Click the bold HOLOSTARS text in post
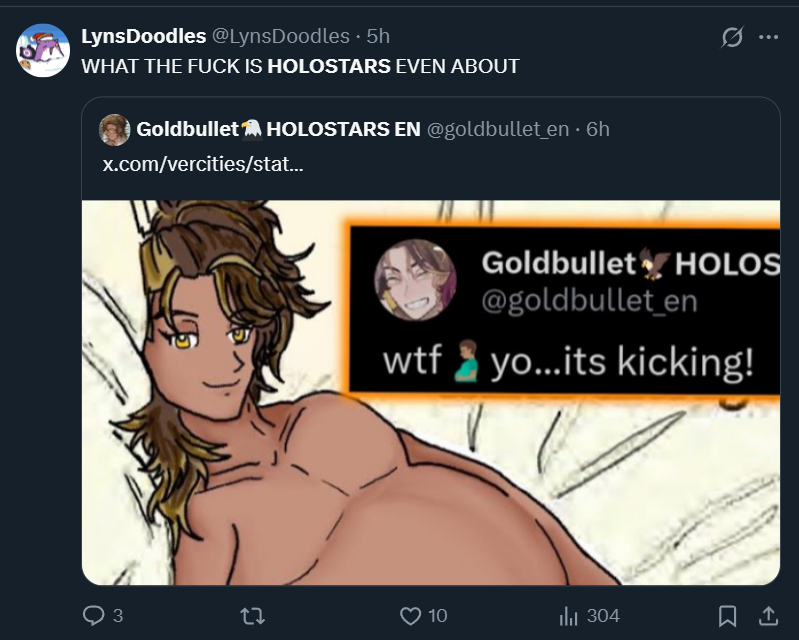The image size is (799, 640). (x=329, y=66)
